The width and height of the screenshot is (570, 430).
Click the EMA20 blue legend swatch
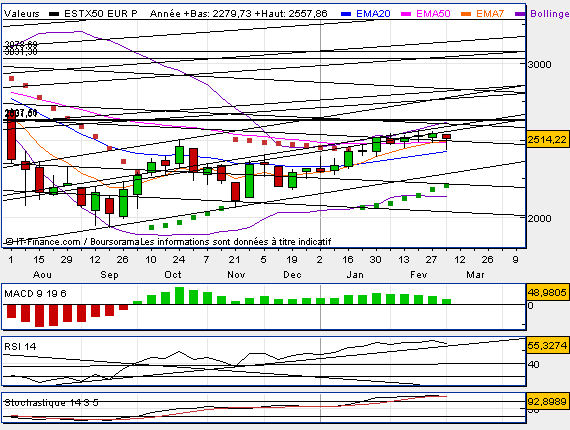pos(346,14)
